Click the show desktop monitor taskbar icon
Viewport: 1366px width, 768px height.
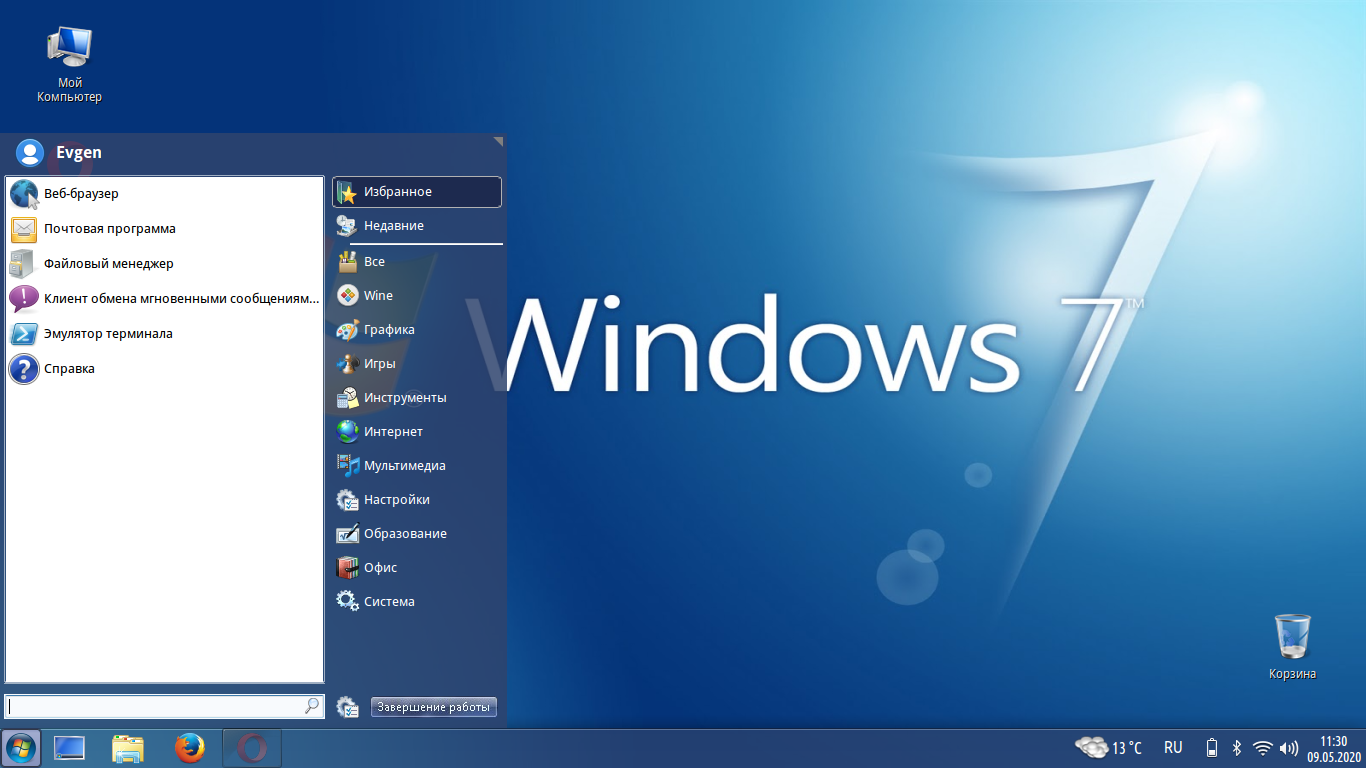click(x=69, y=748)
